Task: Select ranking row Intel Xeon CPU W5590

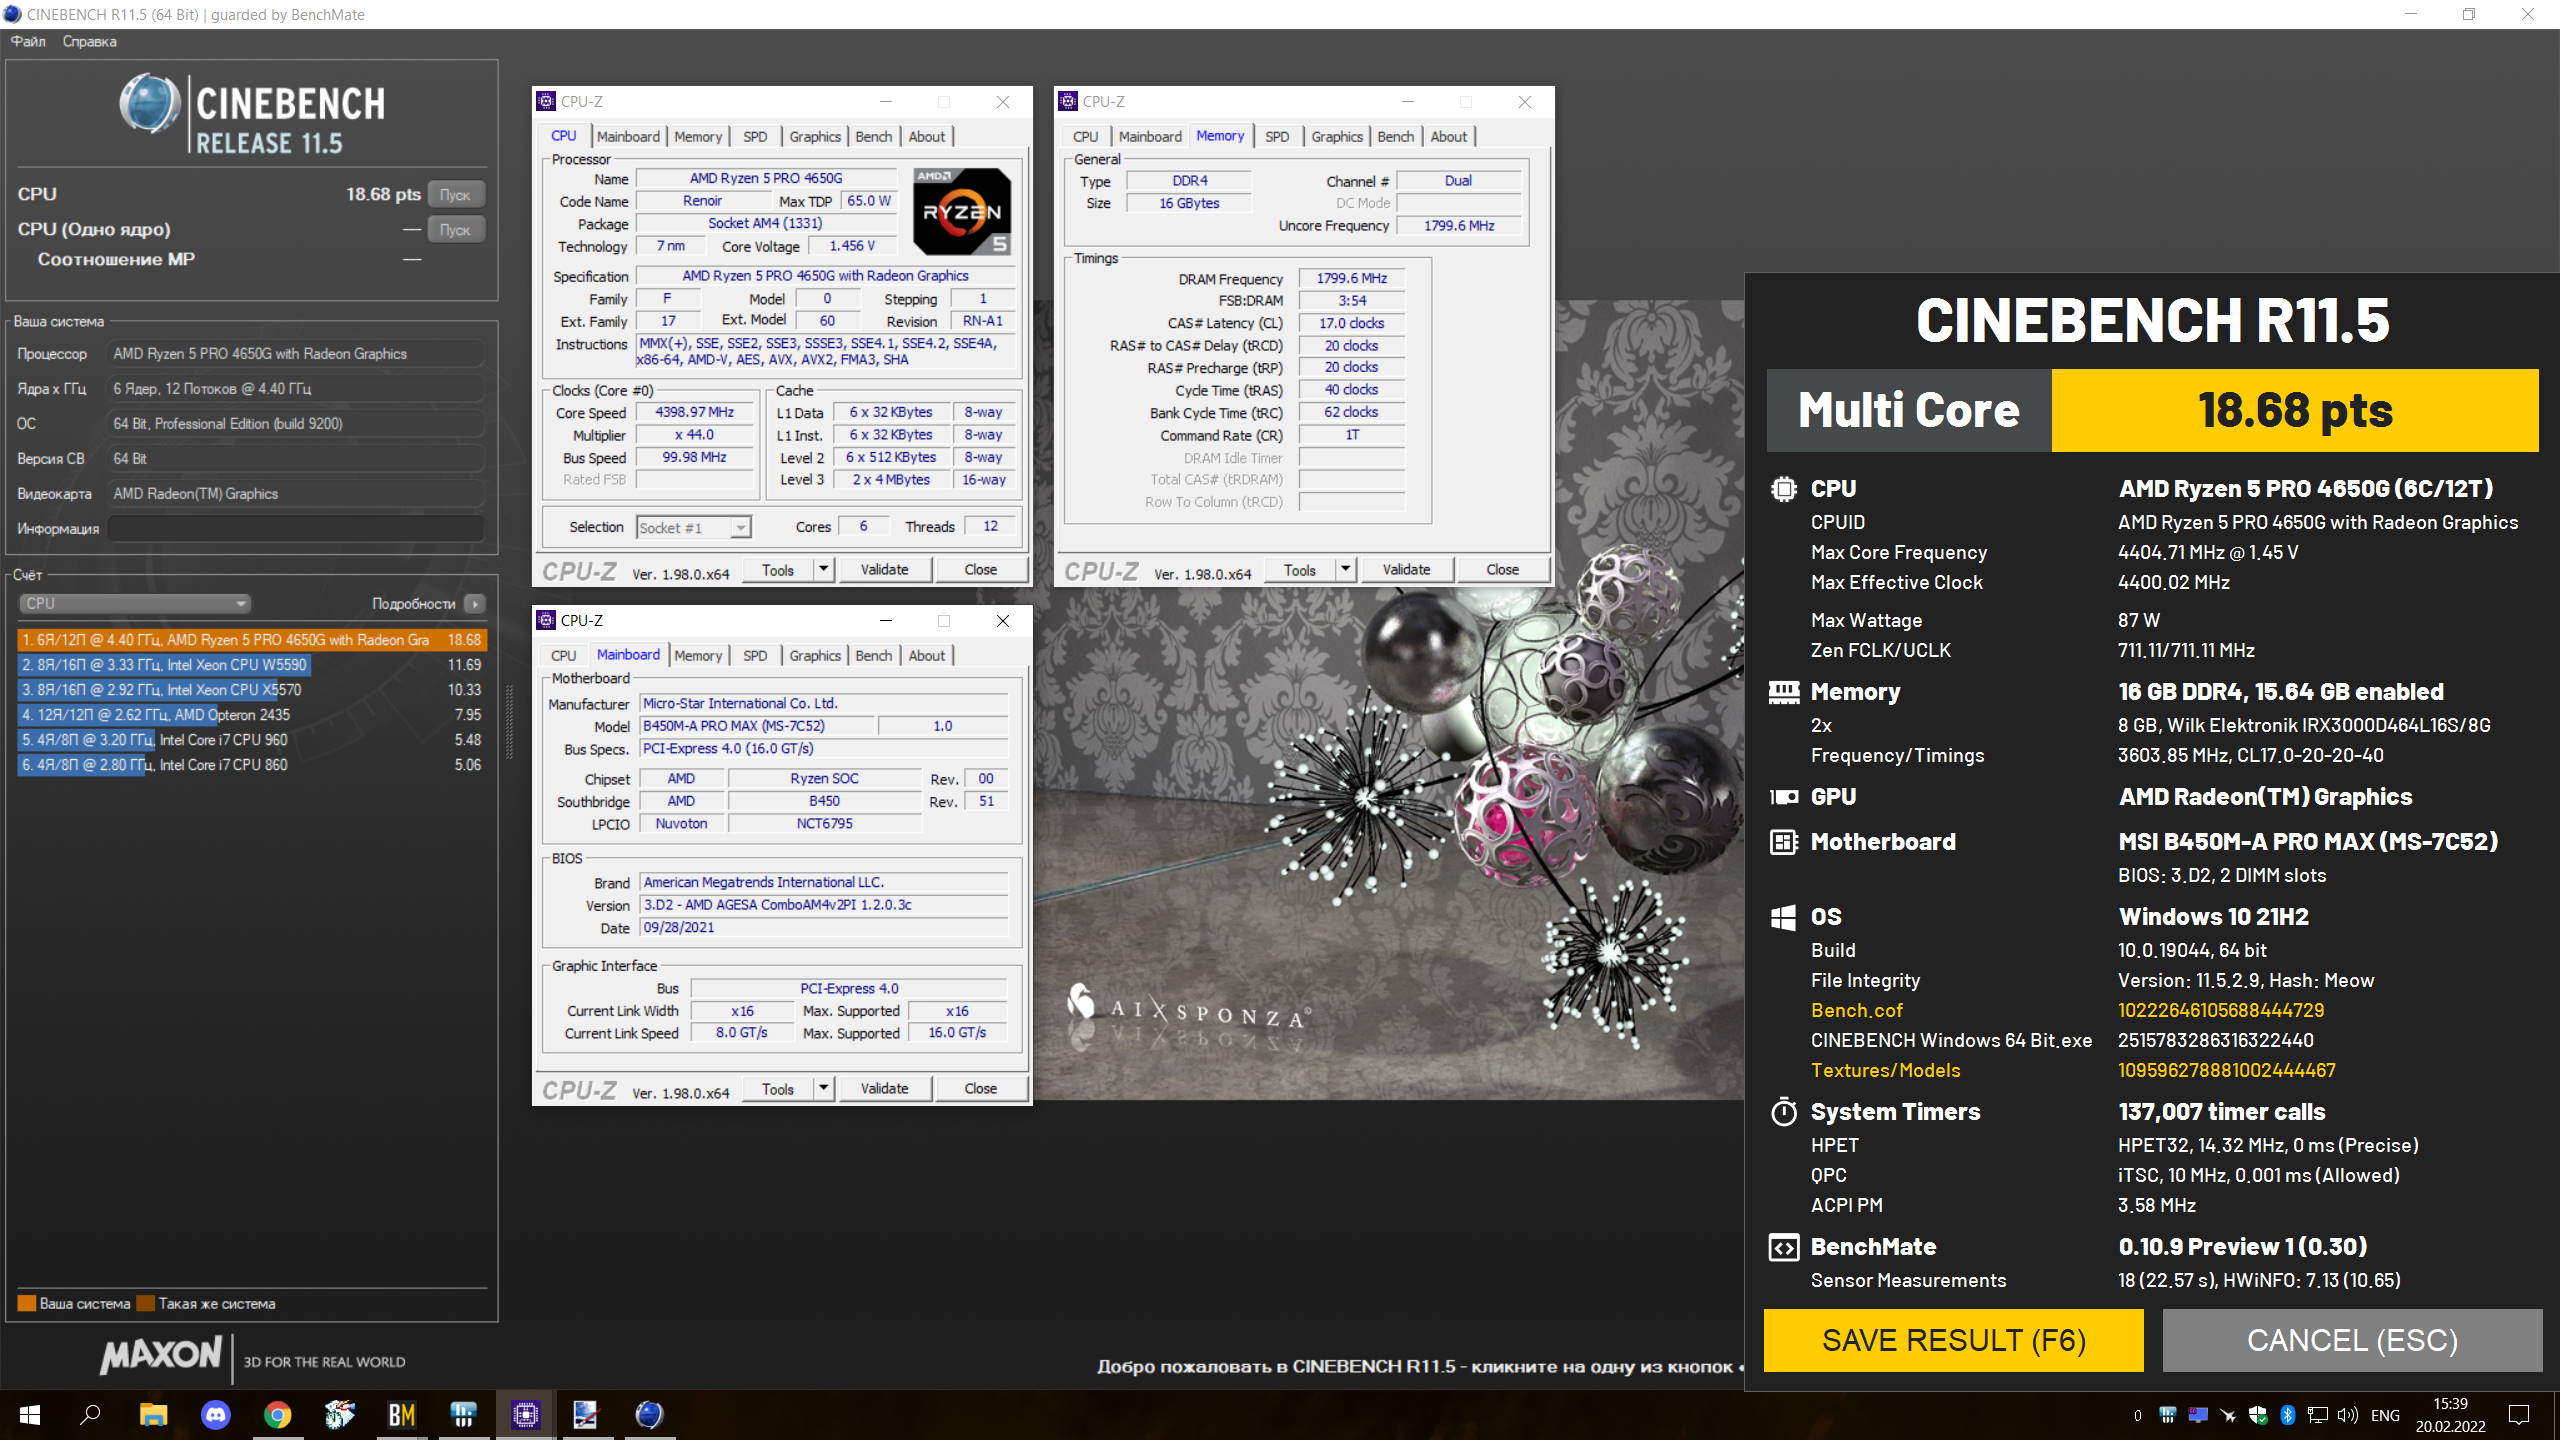Action: pyautogui.click(x=252, y=665)
